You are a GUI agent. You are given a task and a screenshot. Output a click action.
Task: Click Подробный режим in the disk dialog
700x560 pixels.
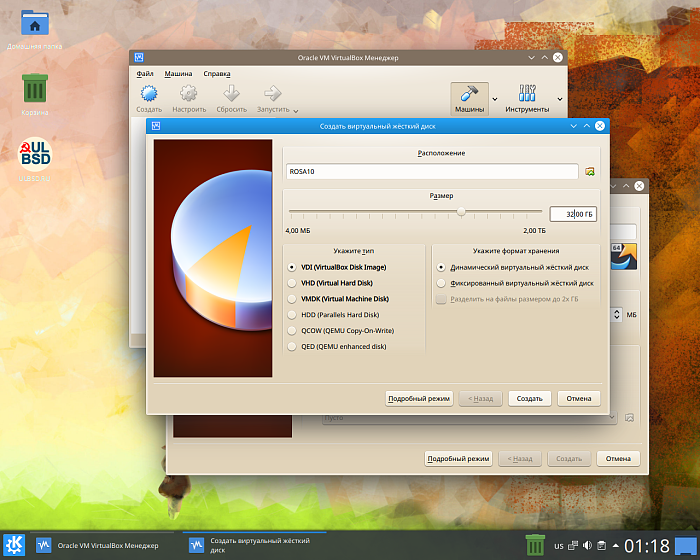(x=419, y=398)
